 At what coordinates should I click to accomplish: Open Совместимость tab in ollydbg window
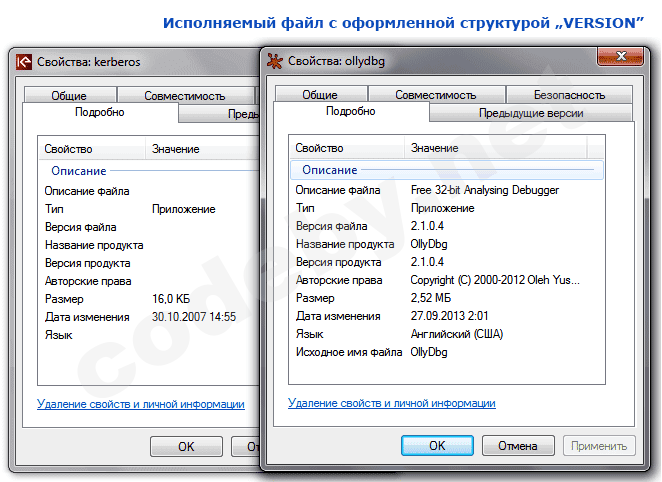coord(436,95)
